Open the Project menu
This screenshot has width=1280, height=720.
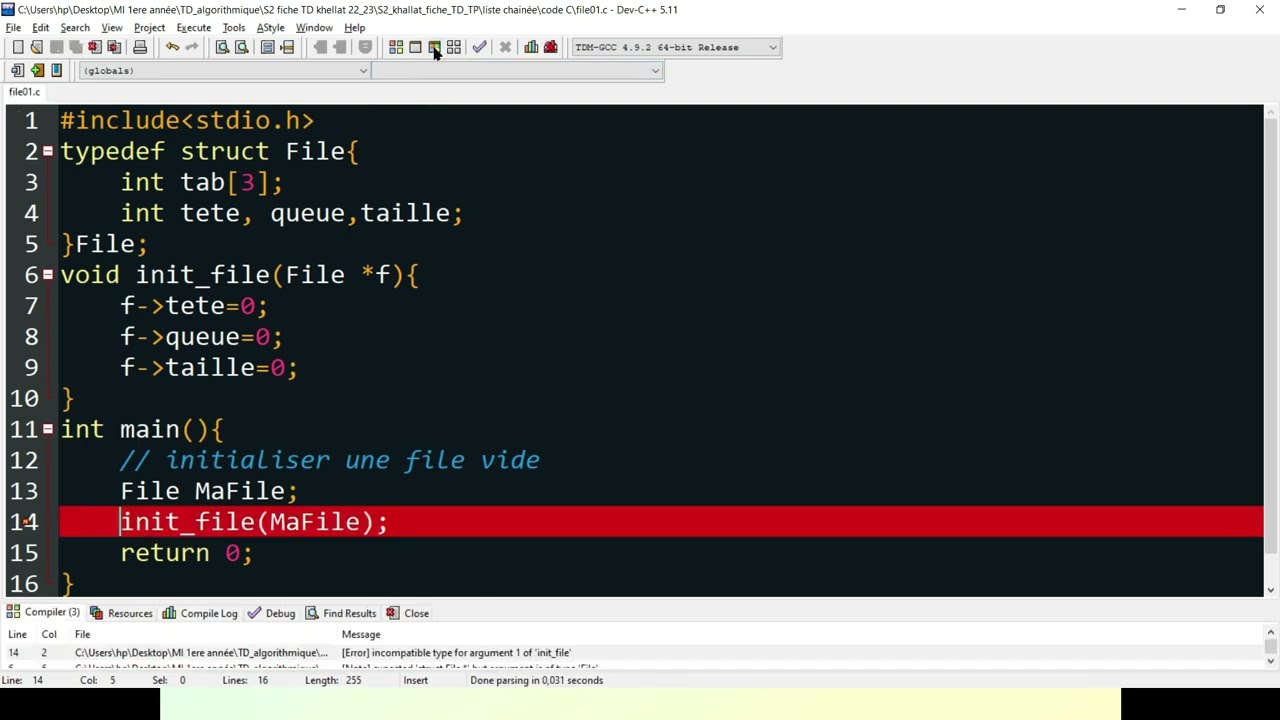click(x=149, y=27)
